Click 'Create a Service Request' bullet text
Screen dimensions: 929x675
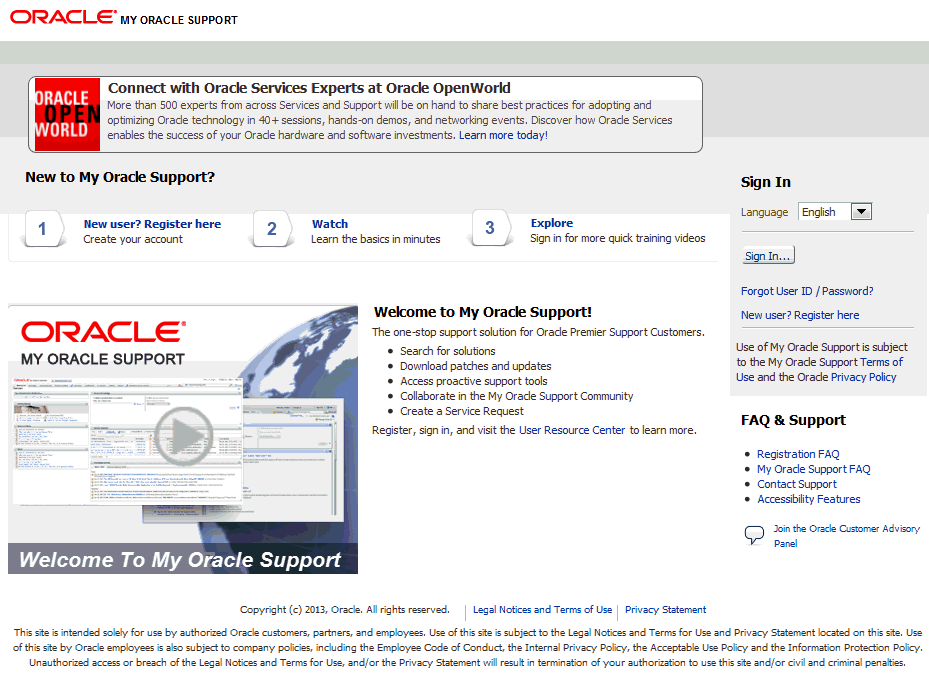(x=462, y=411)
